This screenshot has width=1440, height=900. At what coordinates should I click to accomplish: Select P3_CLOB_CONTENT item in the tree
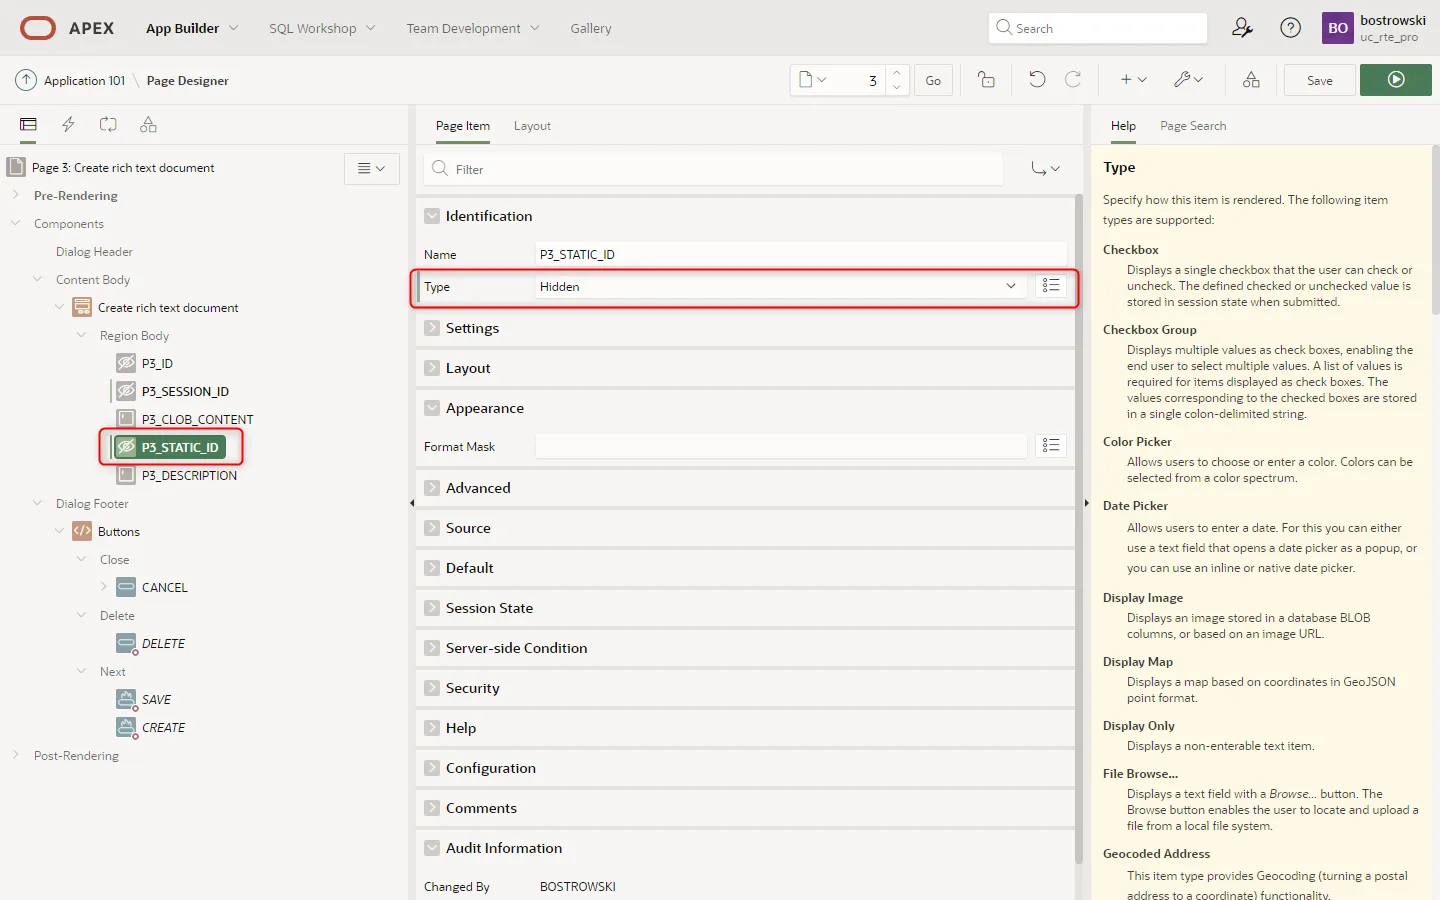[197, 420]
